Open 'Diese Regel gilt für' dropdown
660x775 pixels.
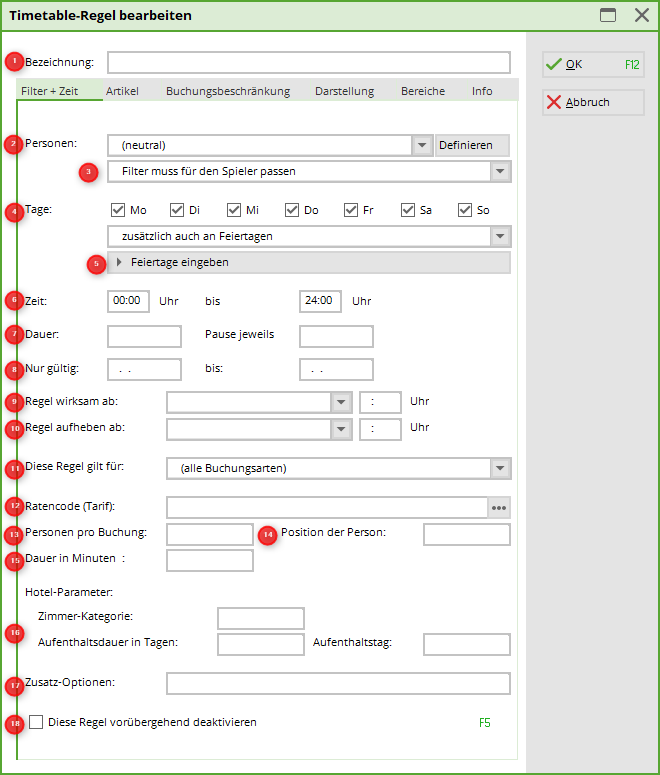501,469
